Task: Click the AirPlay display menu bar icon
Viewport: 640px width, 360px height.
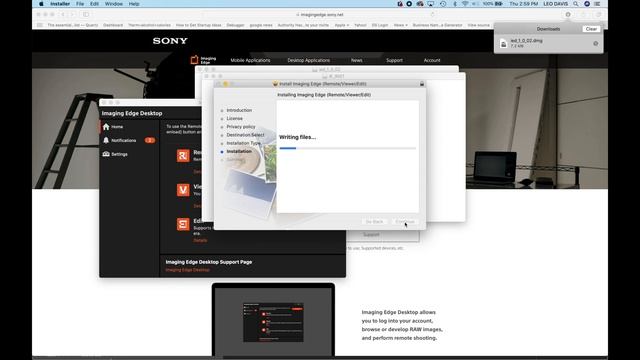Action: tap(431, 4)
